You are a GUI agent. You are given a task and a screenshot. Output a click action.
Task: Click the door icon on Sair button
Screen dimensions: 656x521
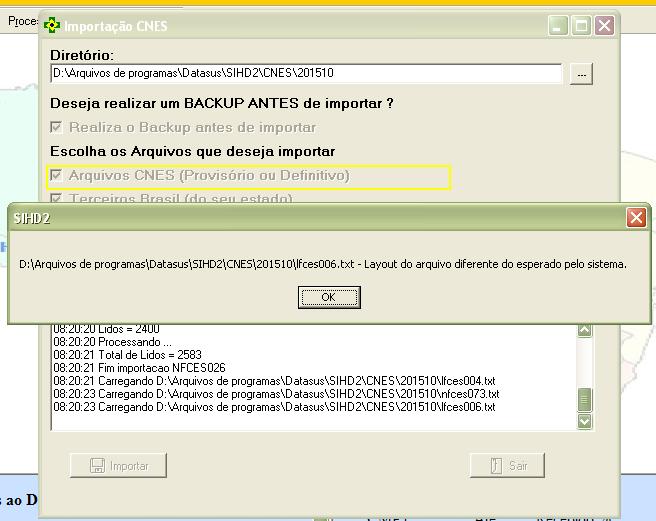pos(496,466)
